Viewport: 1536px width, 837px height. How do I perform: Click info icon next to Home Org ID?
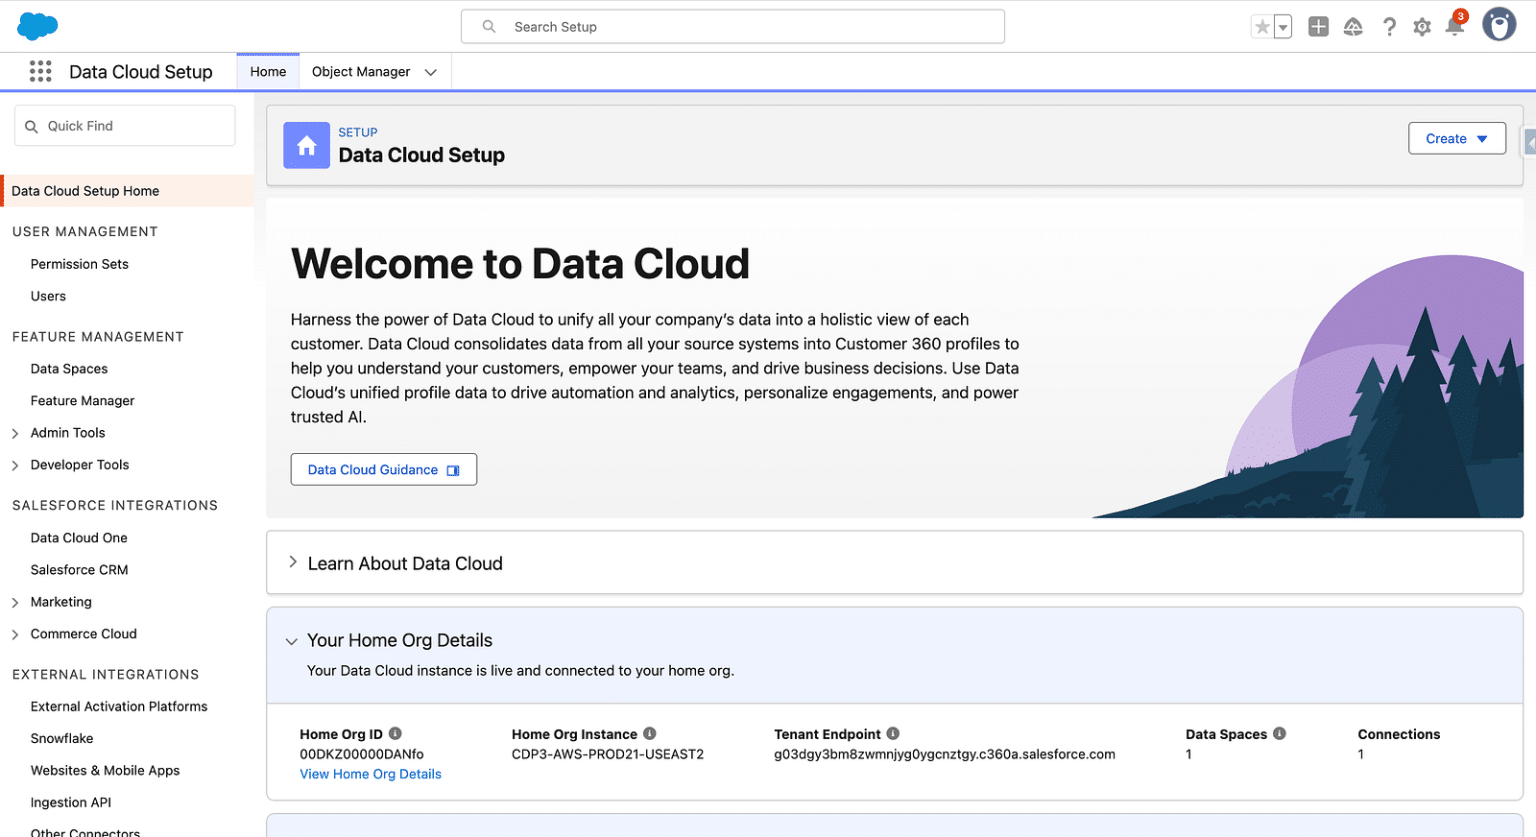395,733
